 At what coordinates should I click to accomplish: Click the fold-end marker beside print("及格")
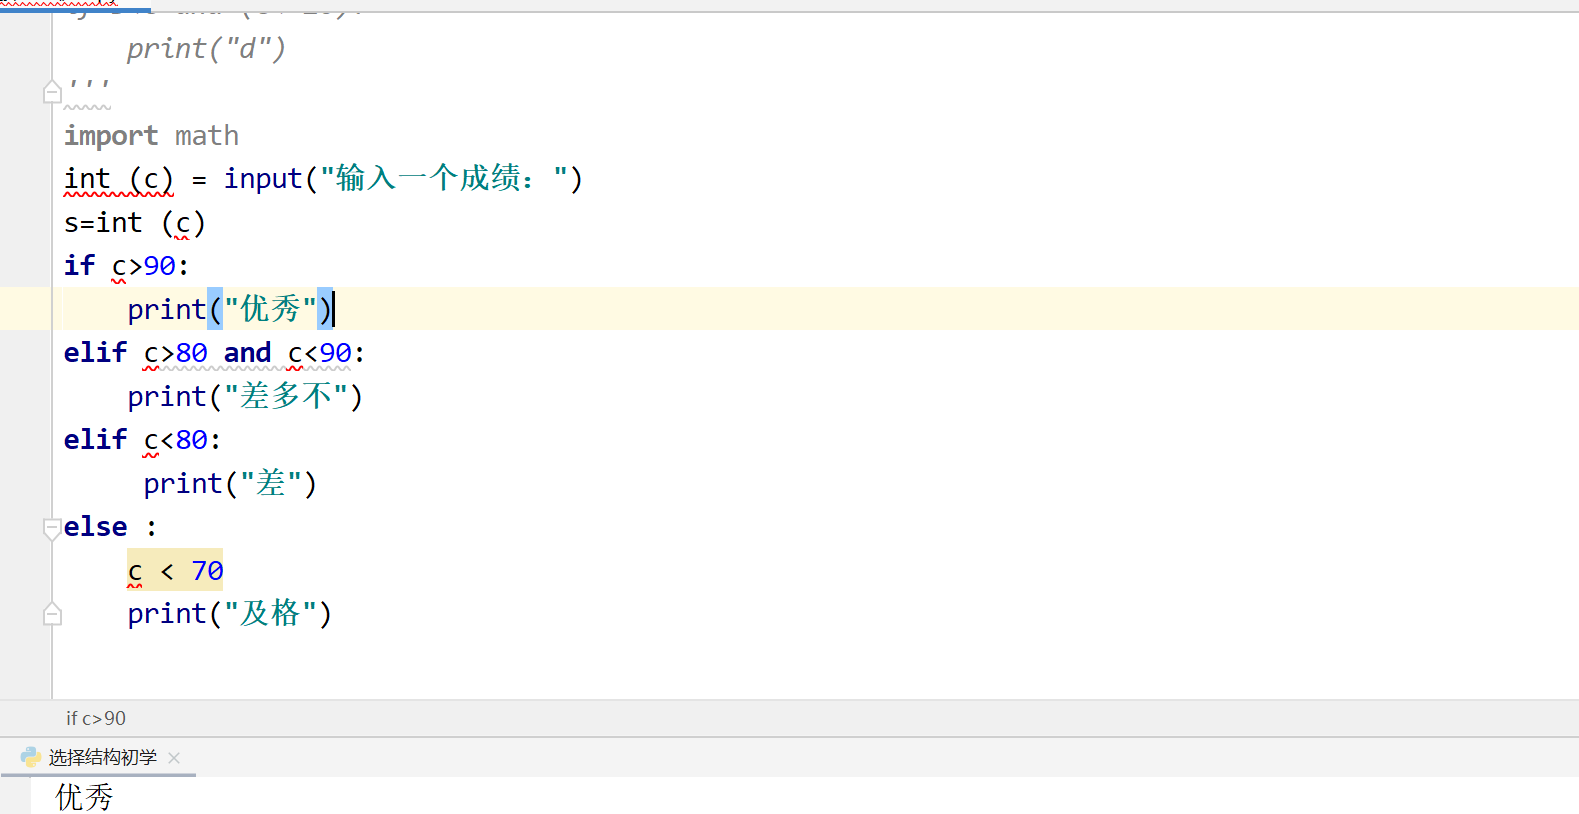(x=52, y=614)
